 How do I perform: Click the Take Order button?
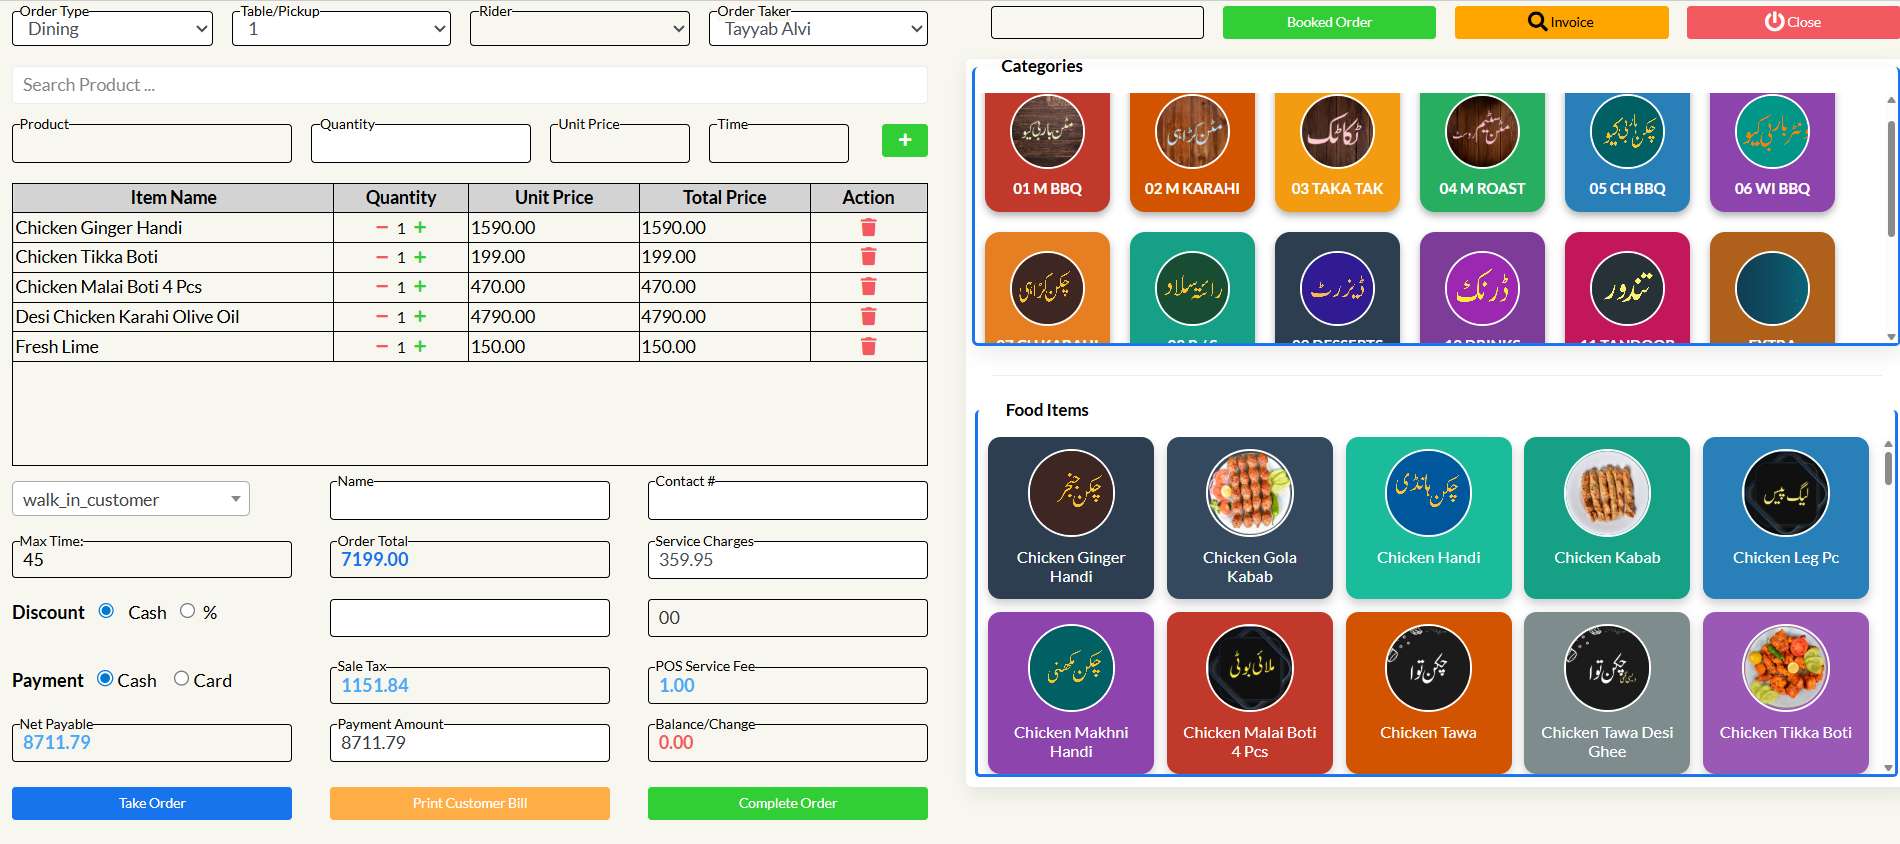(152, 803)
